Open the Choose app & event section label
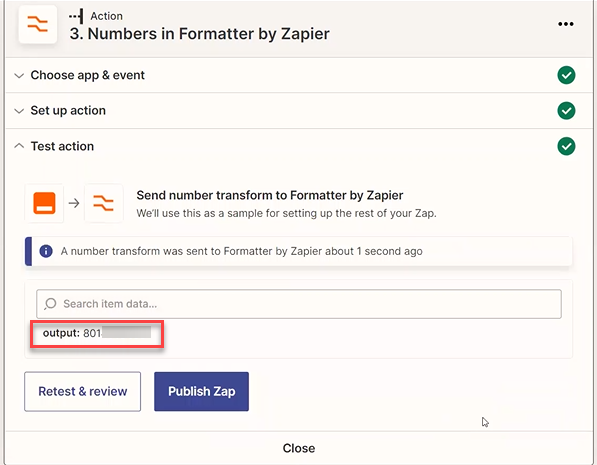597x465 pixels. click(x=88, y=75)
